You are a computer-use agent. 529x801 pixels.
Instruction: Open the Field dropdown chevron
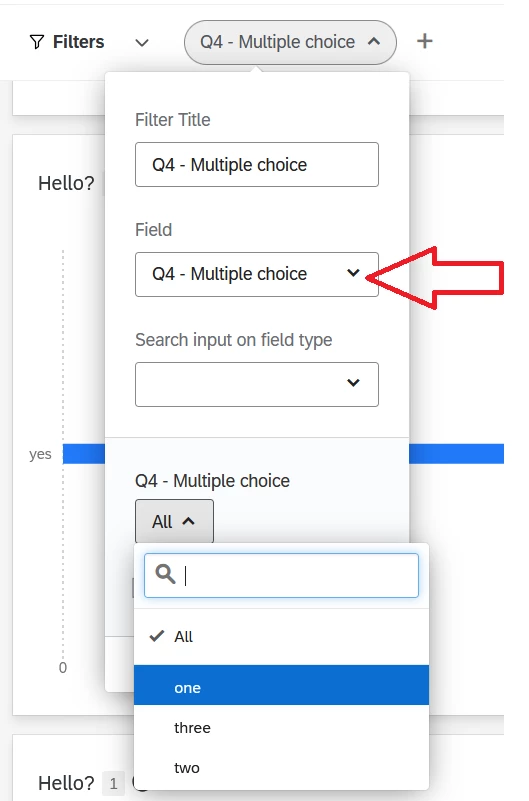tap(353, 273)
